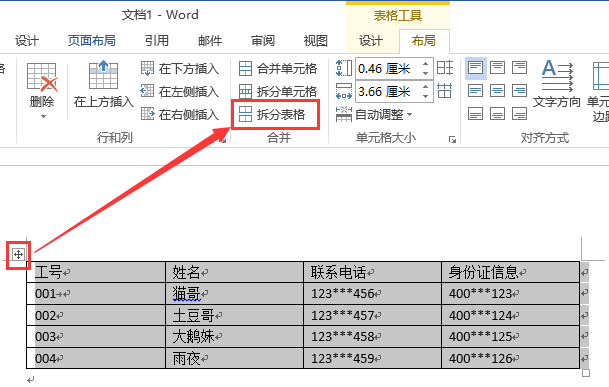609x387 pixels.
Task: Click Merge Cells (合并单元格) icon
Action: (x=245, y=69)
